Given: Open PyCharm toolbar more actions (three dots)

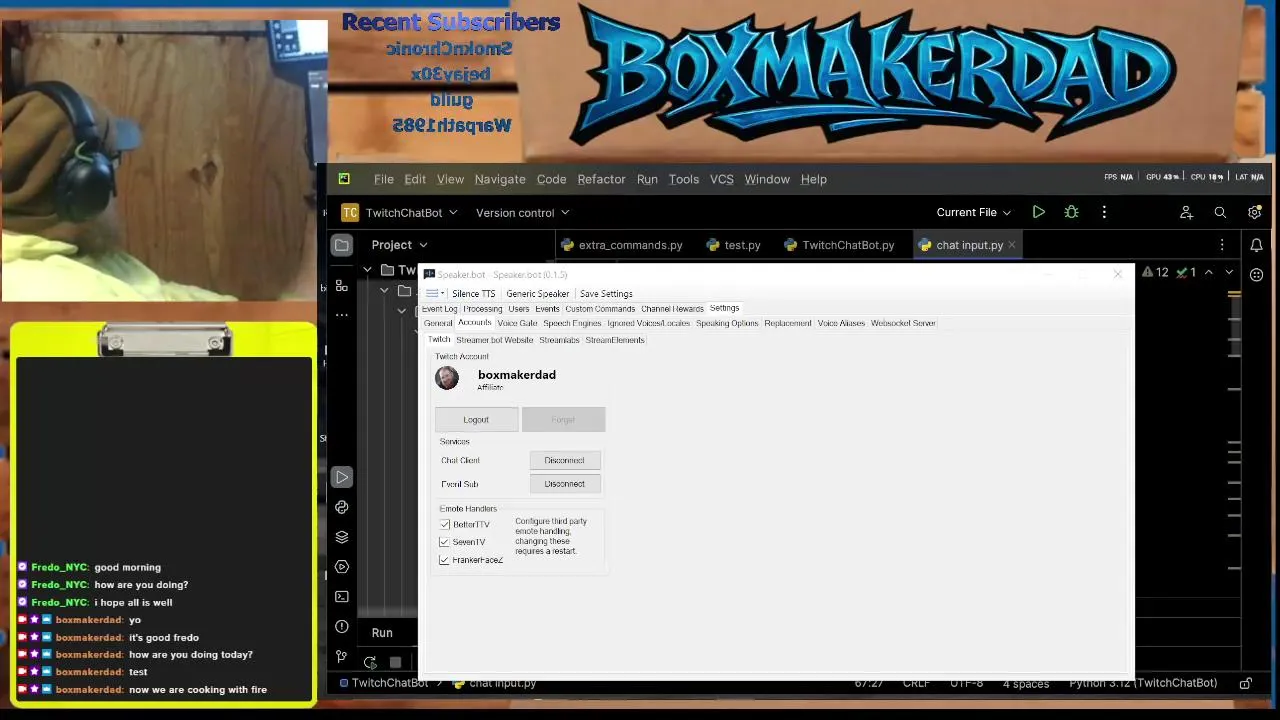Looking at the screenshot, I should (1104, 212).
